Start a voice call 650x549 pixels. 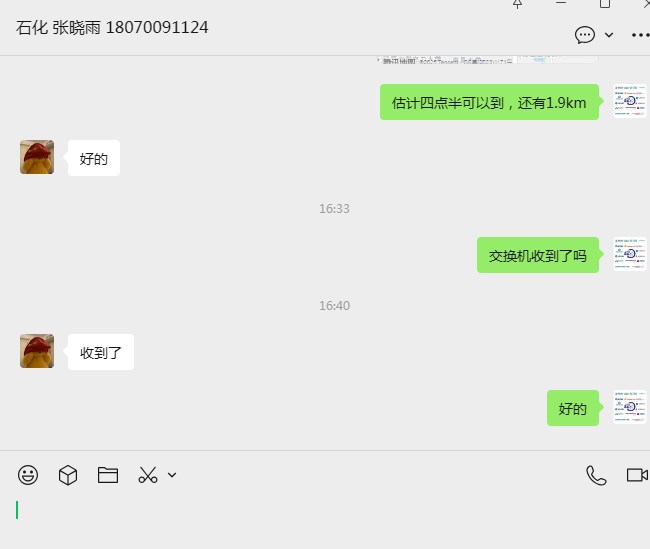(x=596, y=475)
